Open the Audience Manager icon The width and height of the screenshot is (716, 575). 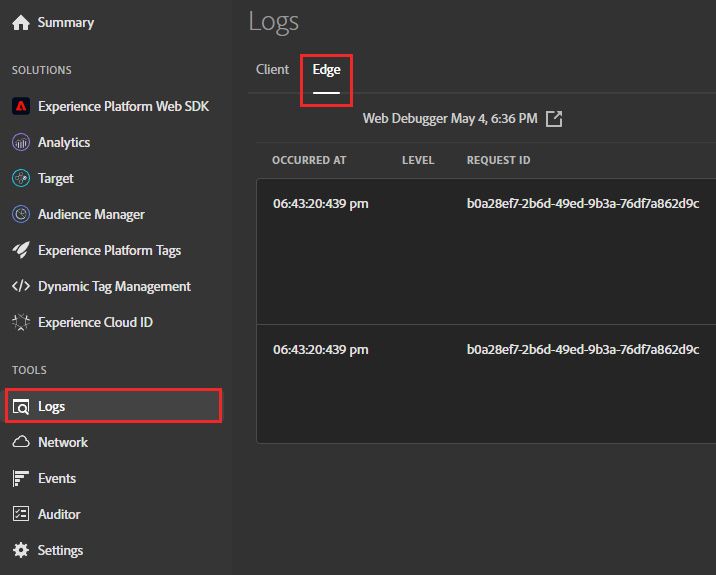[21, 214]
